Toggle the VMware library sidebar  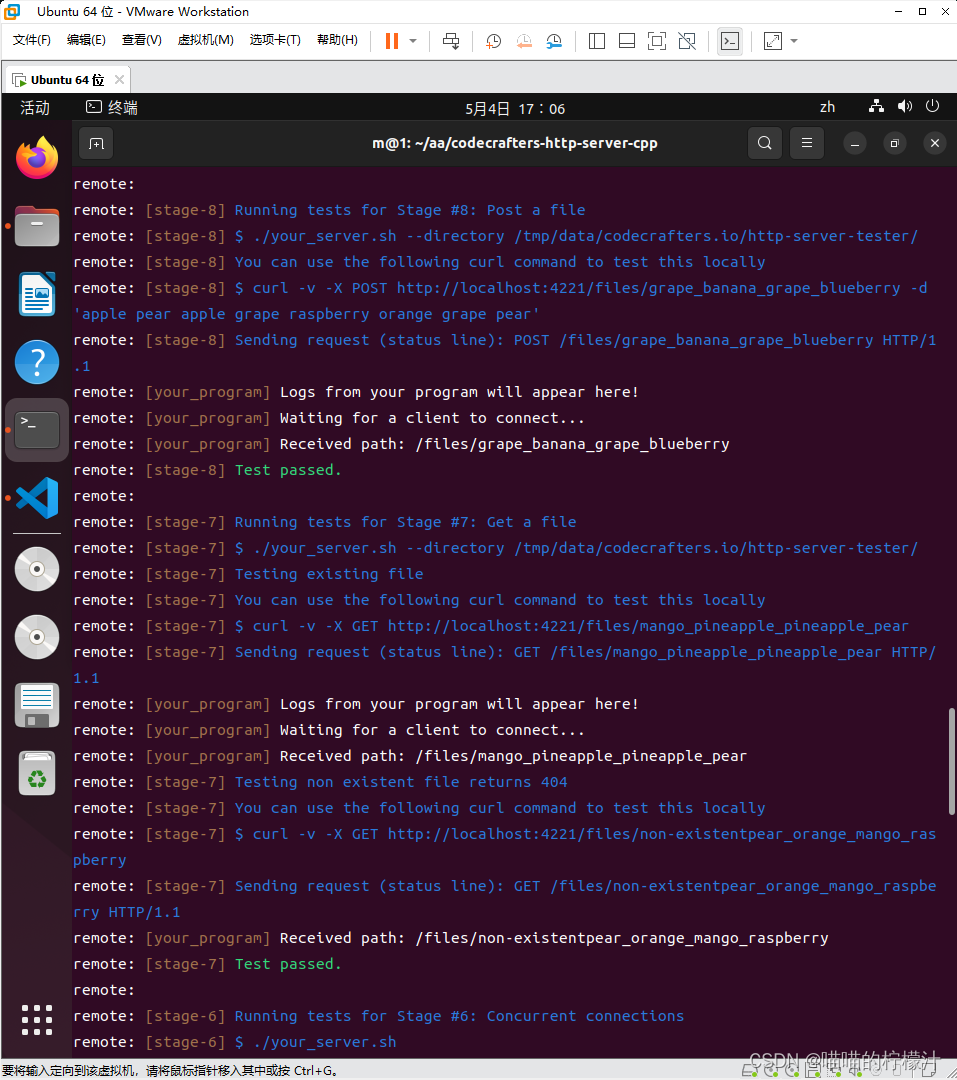[x=597, y=41]
